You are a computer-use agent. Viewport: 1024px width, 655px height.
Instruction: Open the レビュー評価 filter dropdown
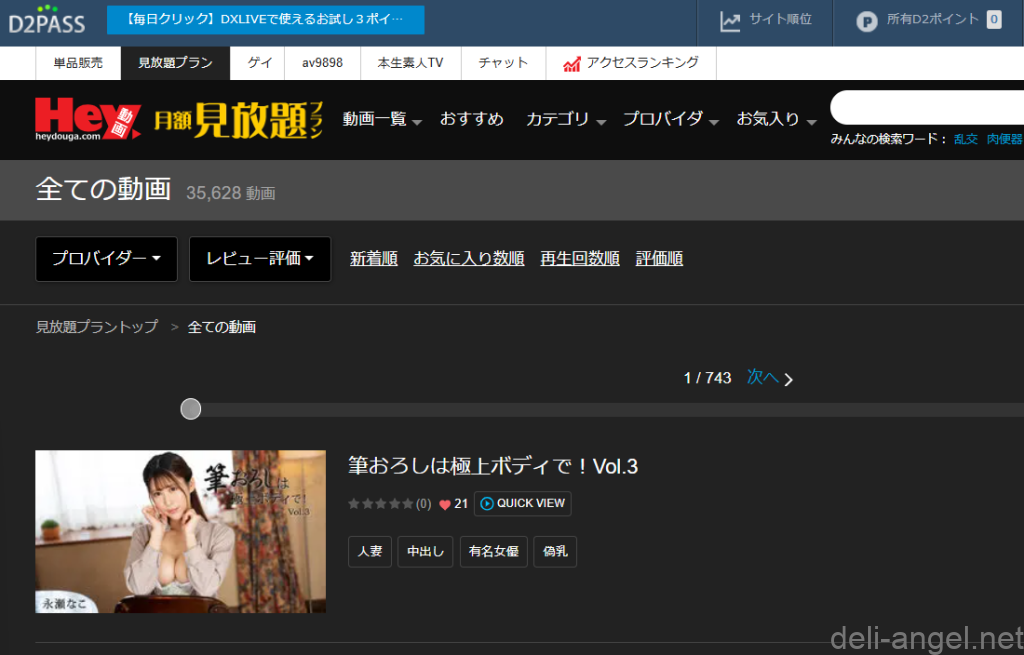pyautogui.click(x=260, y=259)
